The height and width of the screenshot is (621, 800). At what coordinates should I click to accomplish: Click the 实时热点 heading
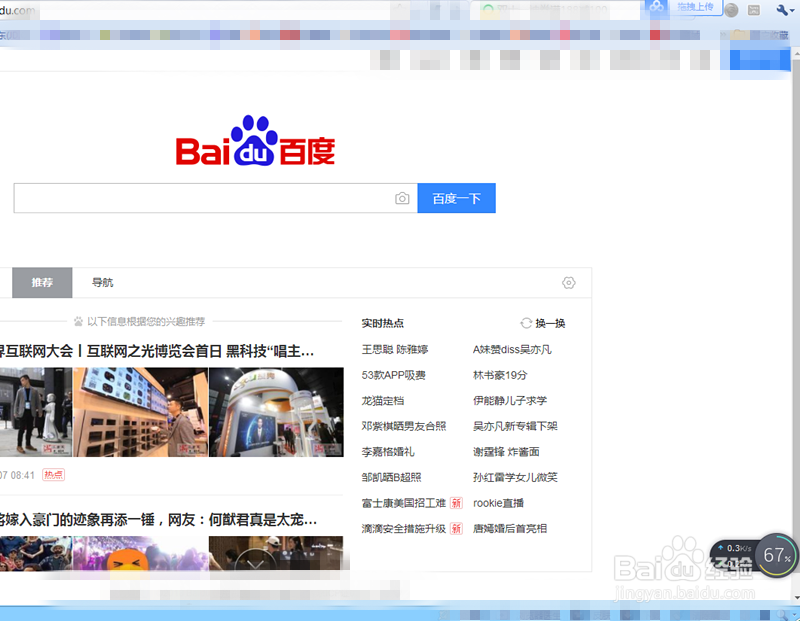click(x=383, y=323)
